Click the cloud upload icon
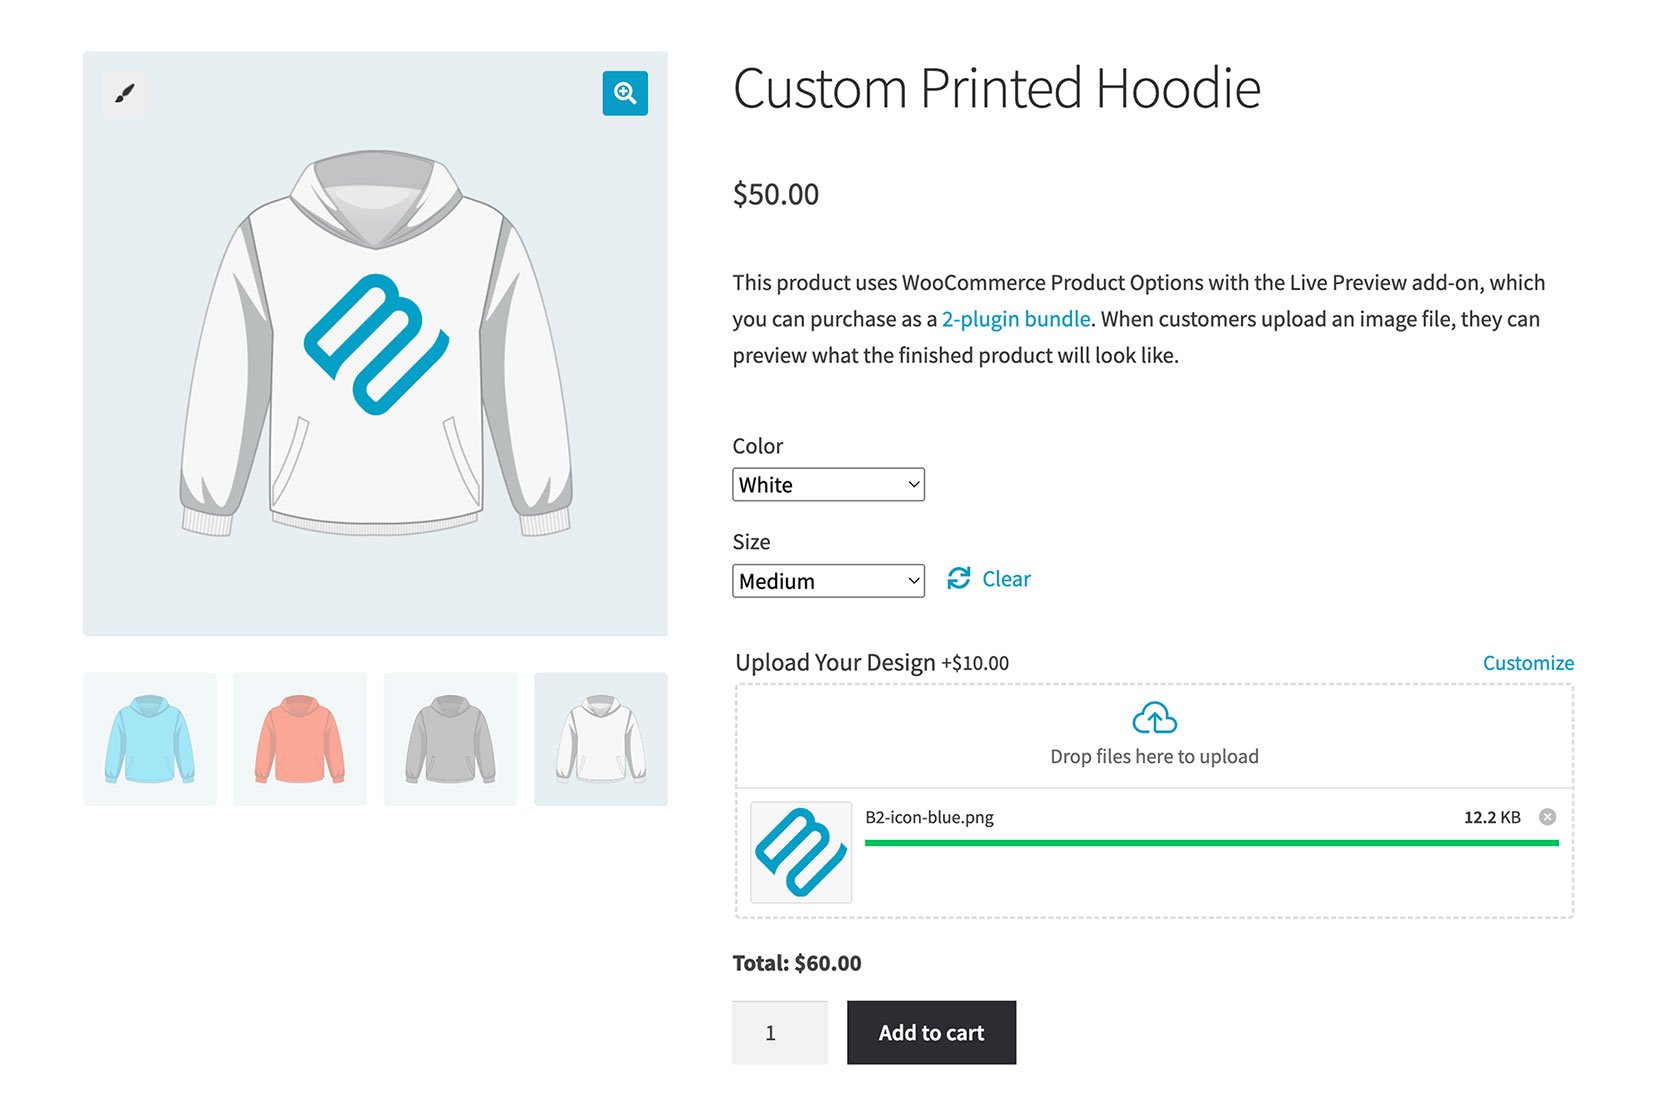1660x1094 pixels. [1154, 717]
